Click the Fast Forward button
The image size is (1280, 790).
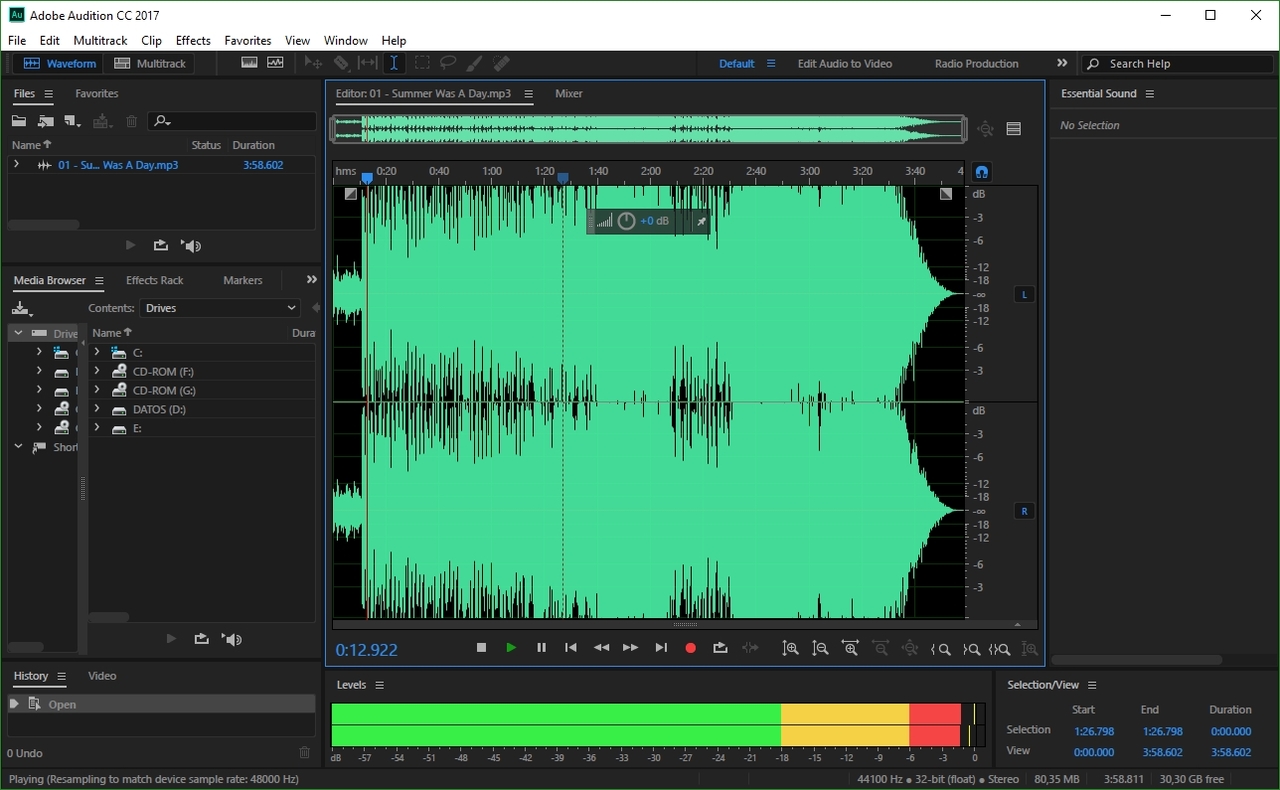pyautogui.click(x=630, y=648)
